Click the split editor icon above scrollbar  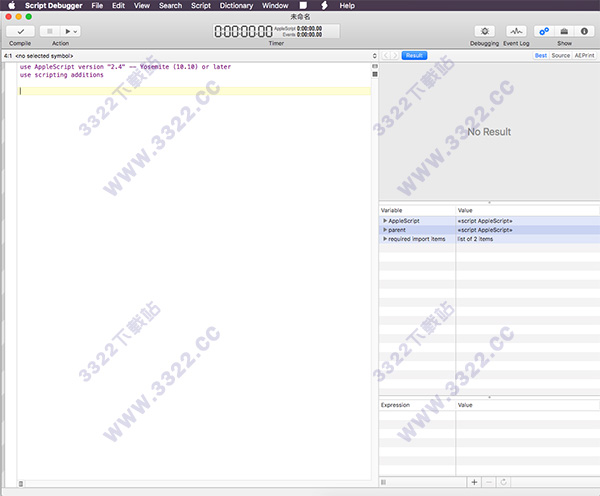tap(375, 66)
